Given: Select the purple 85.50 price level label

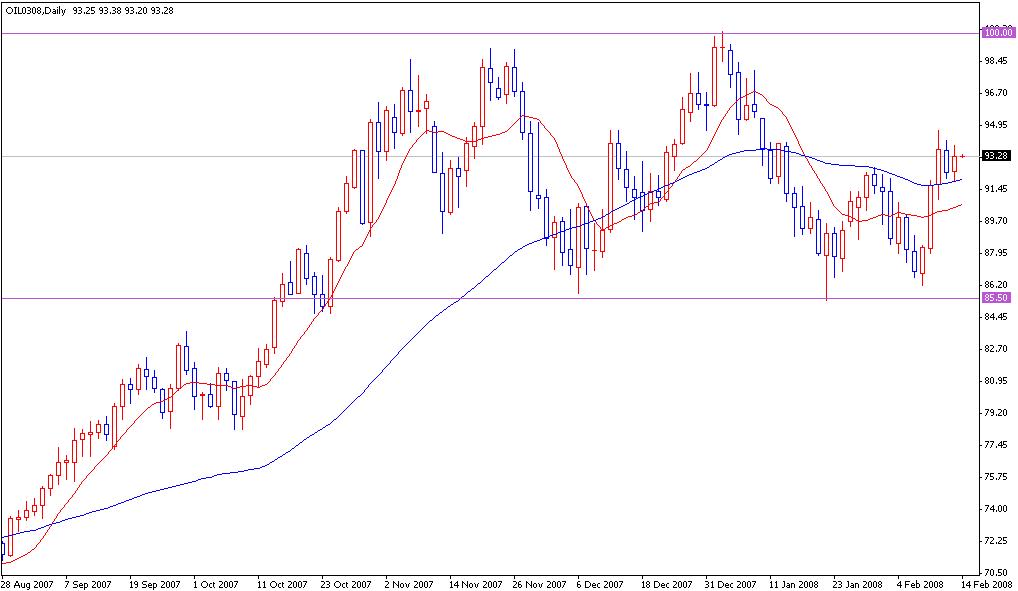Looking at the screenshot, I should [997, 298].
